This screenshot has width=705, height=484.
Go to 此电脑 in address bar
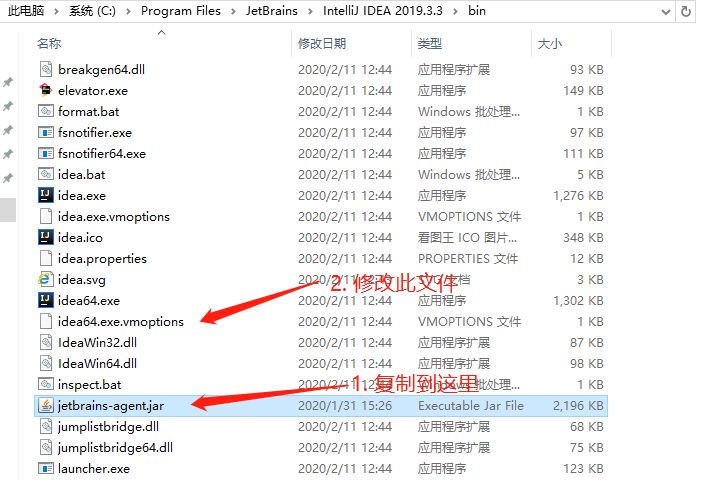pyautogui.click(x=26, y=11)
